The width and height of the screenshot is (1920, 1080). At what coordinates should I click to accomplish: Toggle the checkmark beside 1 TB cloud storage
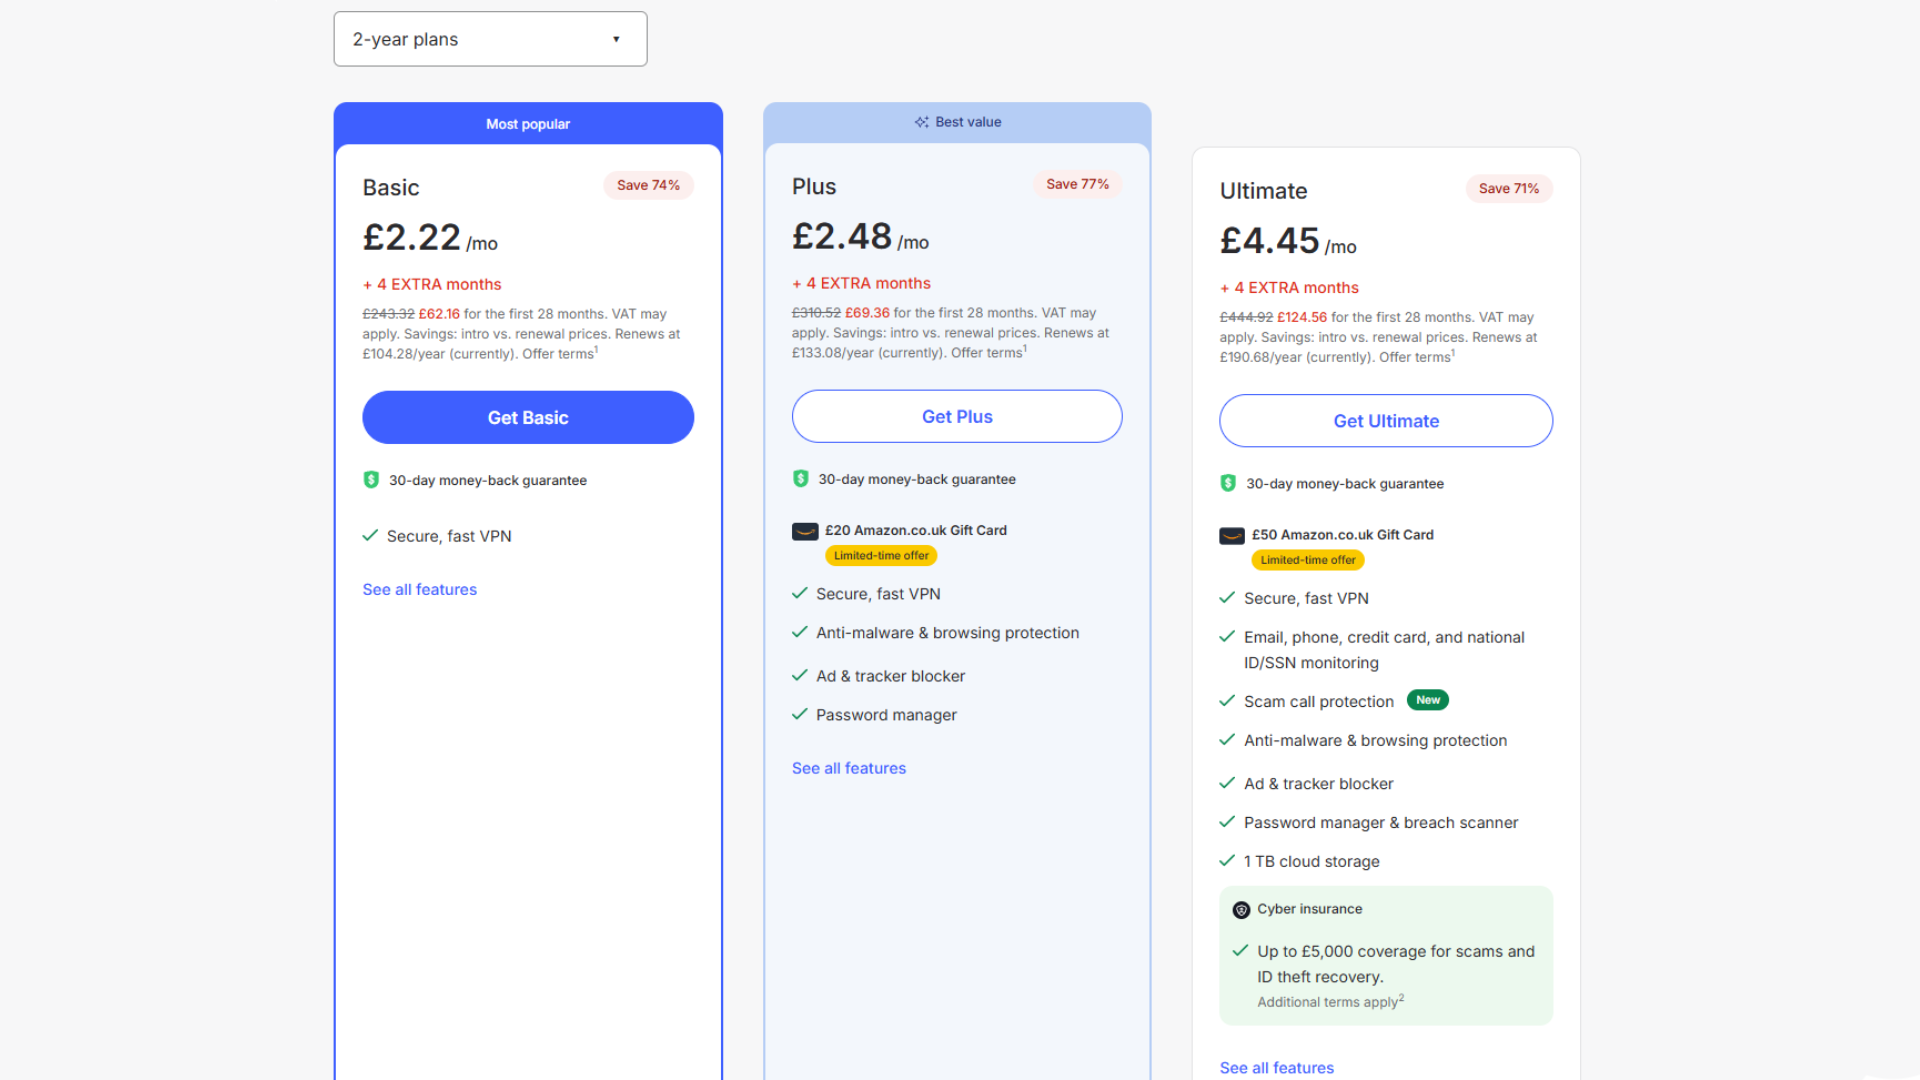1227,861
